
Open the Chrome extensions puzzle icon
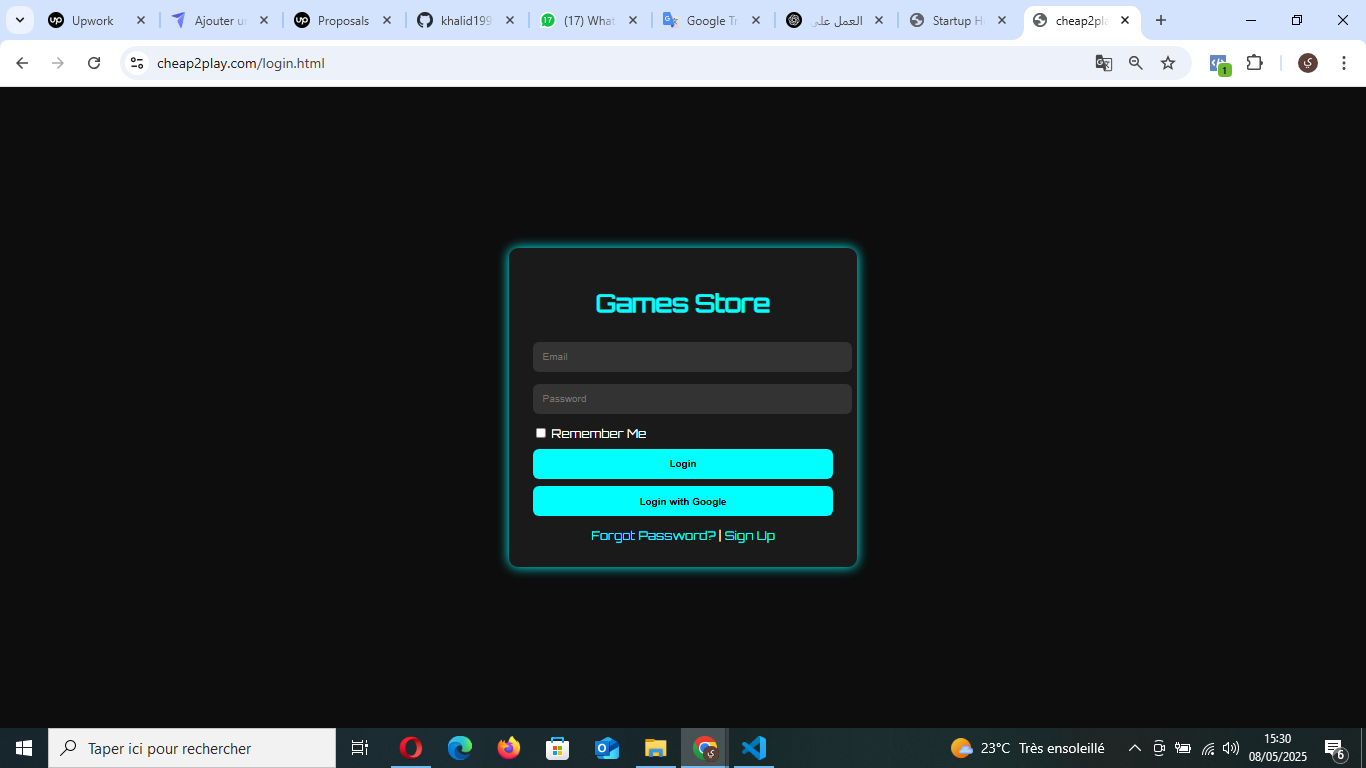point(1255,63)
